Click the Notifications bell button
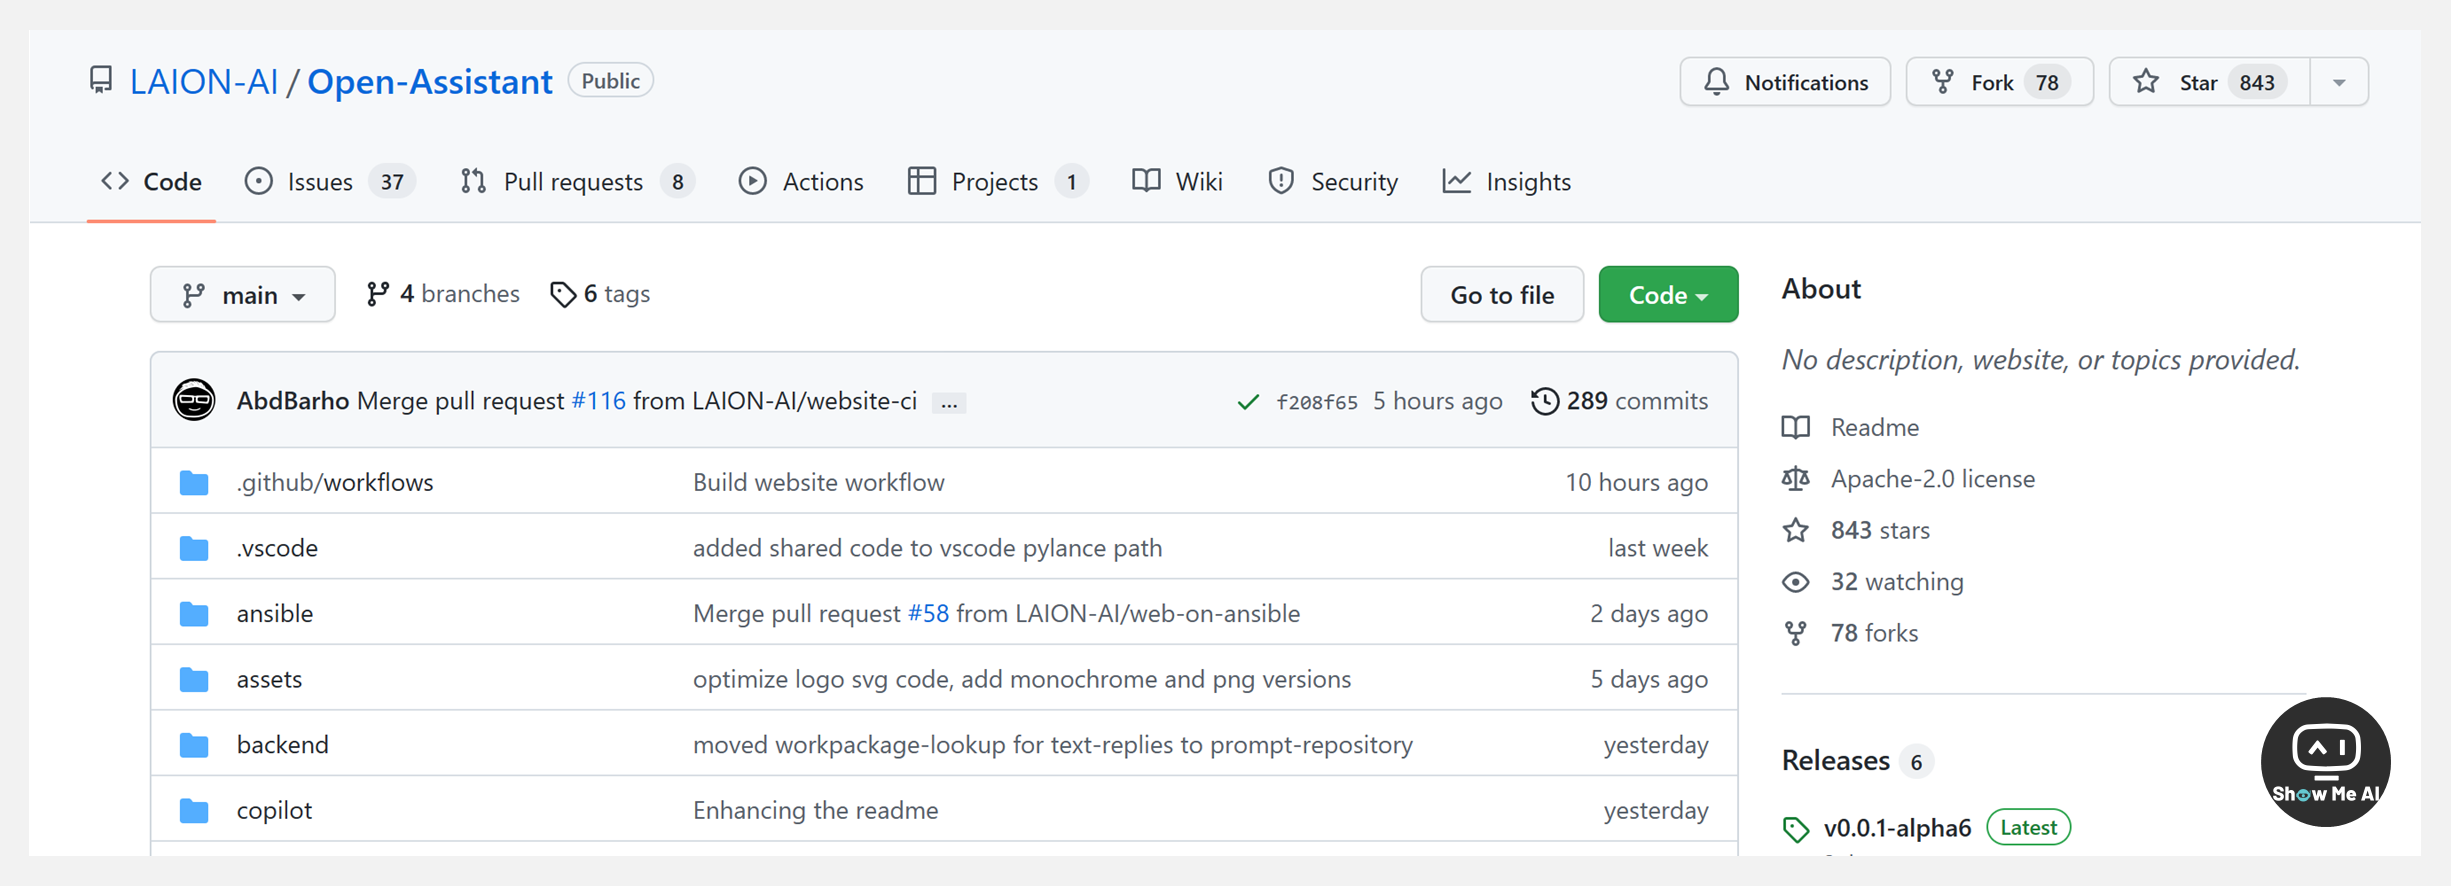The height and width of the screenshot is (886, 2451). pos(1785,82)
